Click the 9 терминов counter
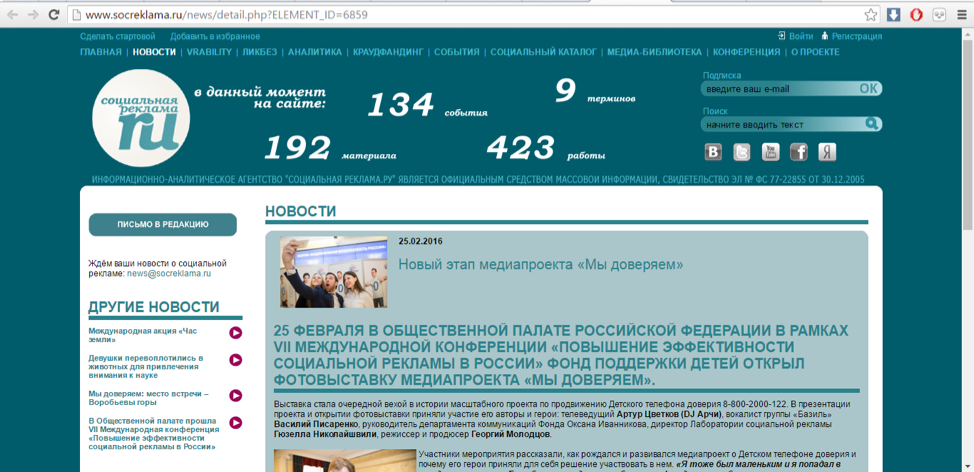Viewport: 974px width, 472px height. tap(595, 91)
